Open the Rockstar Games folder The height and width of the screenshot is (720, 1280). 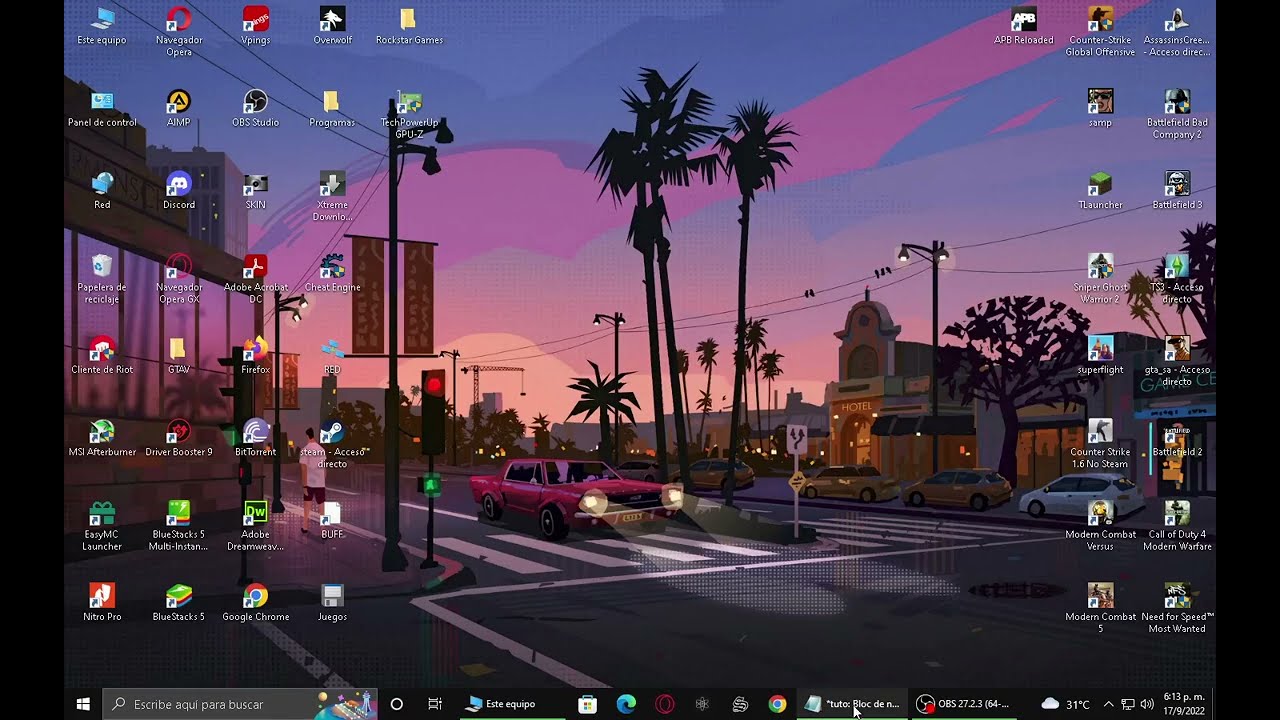point(409,26)
